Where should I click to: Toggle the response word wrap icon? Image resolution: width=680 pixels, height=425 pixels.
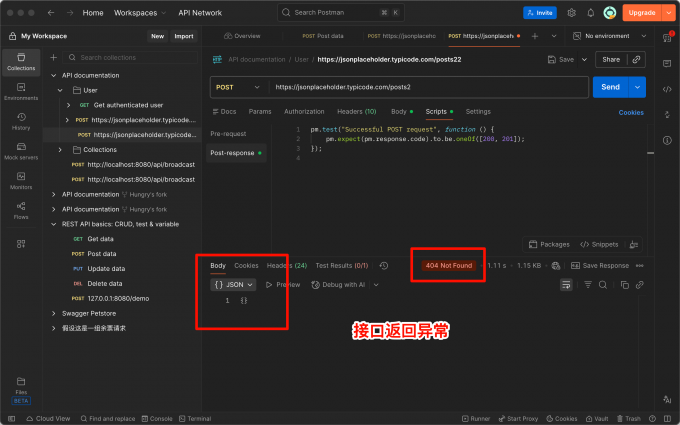(566, 285)
